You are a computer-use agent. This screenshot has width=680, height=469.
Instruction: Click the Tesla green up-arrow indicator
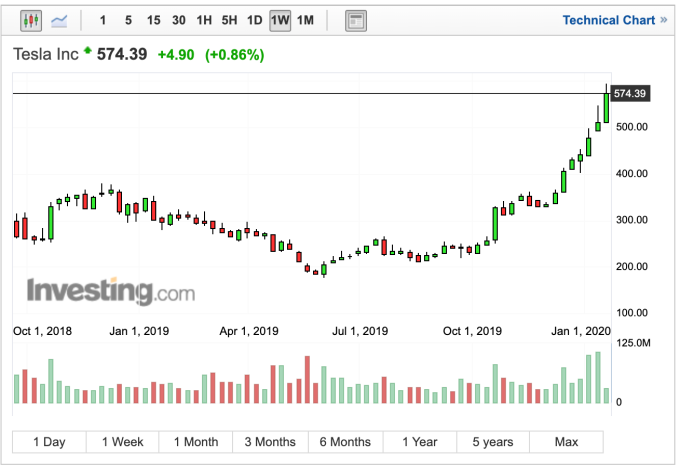pos(88,50)
